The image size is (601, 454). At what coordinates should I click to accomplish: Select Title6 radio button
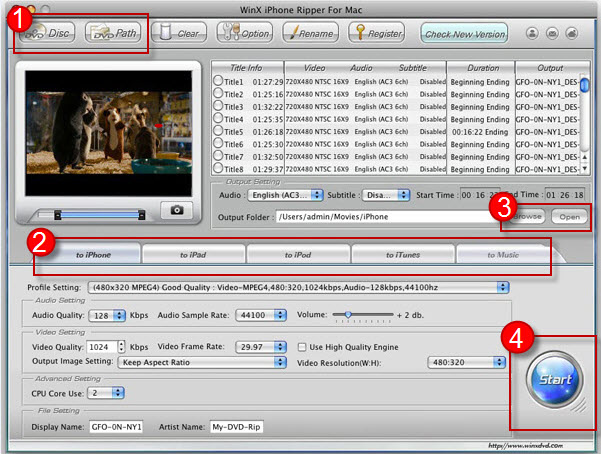218,143
